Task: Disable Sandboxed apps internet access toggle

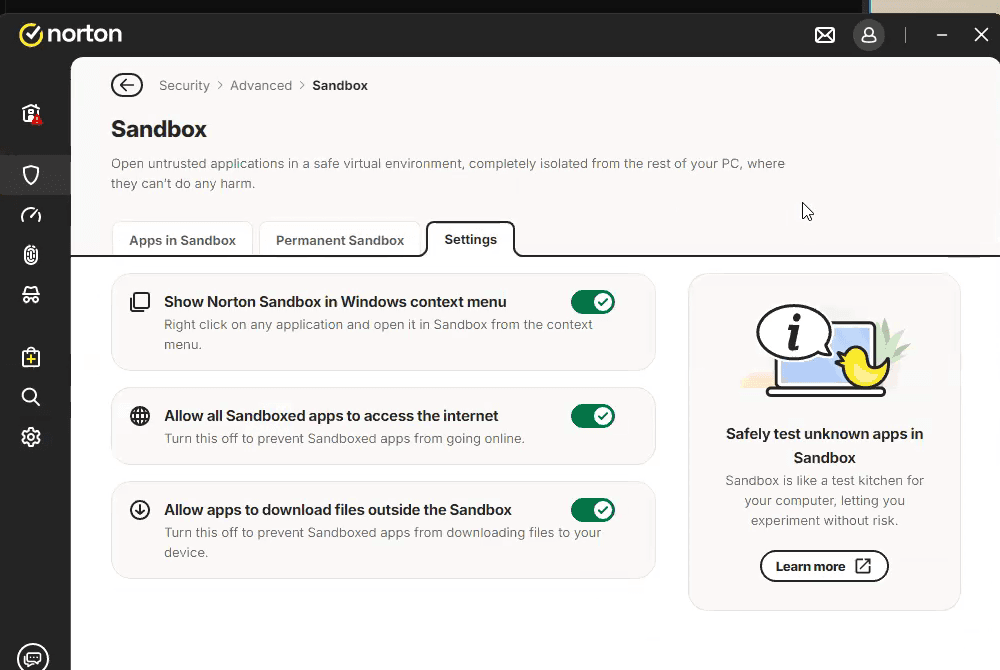Action: point(593,416)
